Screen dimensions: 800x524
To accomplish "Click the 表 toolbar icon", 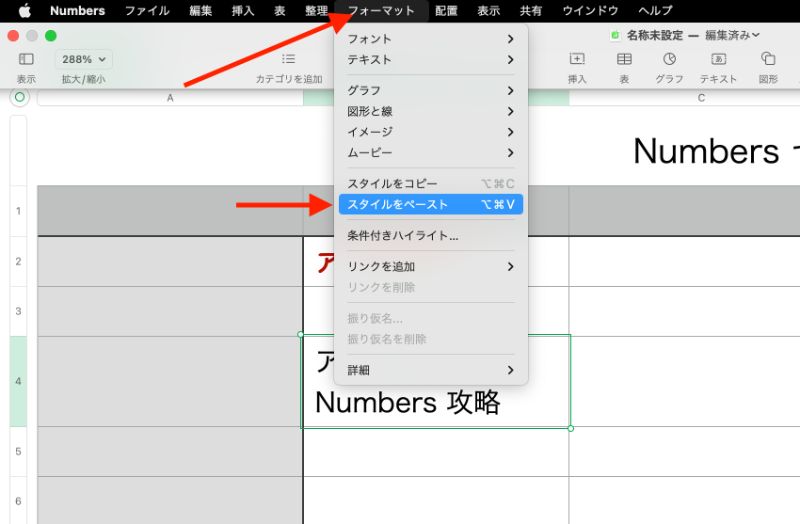I will [x=624, y=59].
